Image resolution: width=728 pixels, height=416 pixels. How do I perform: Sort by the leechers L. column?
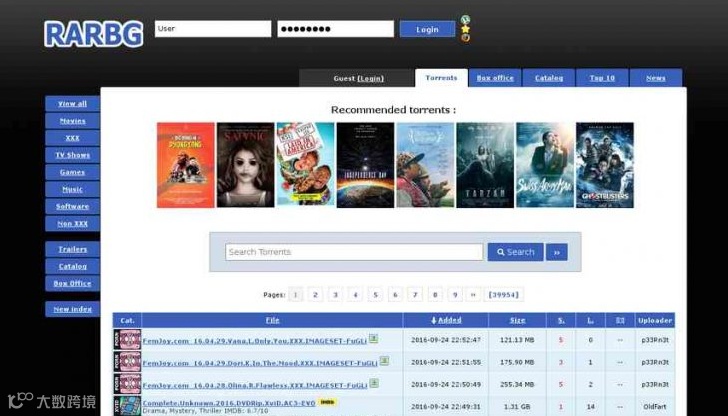[591, 320]
